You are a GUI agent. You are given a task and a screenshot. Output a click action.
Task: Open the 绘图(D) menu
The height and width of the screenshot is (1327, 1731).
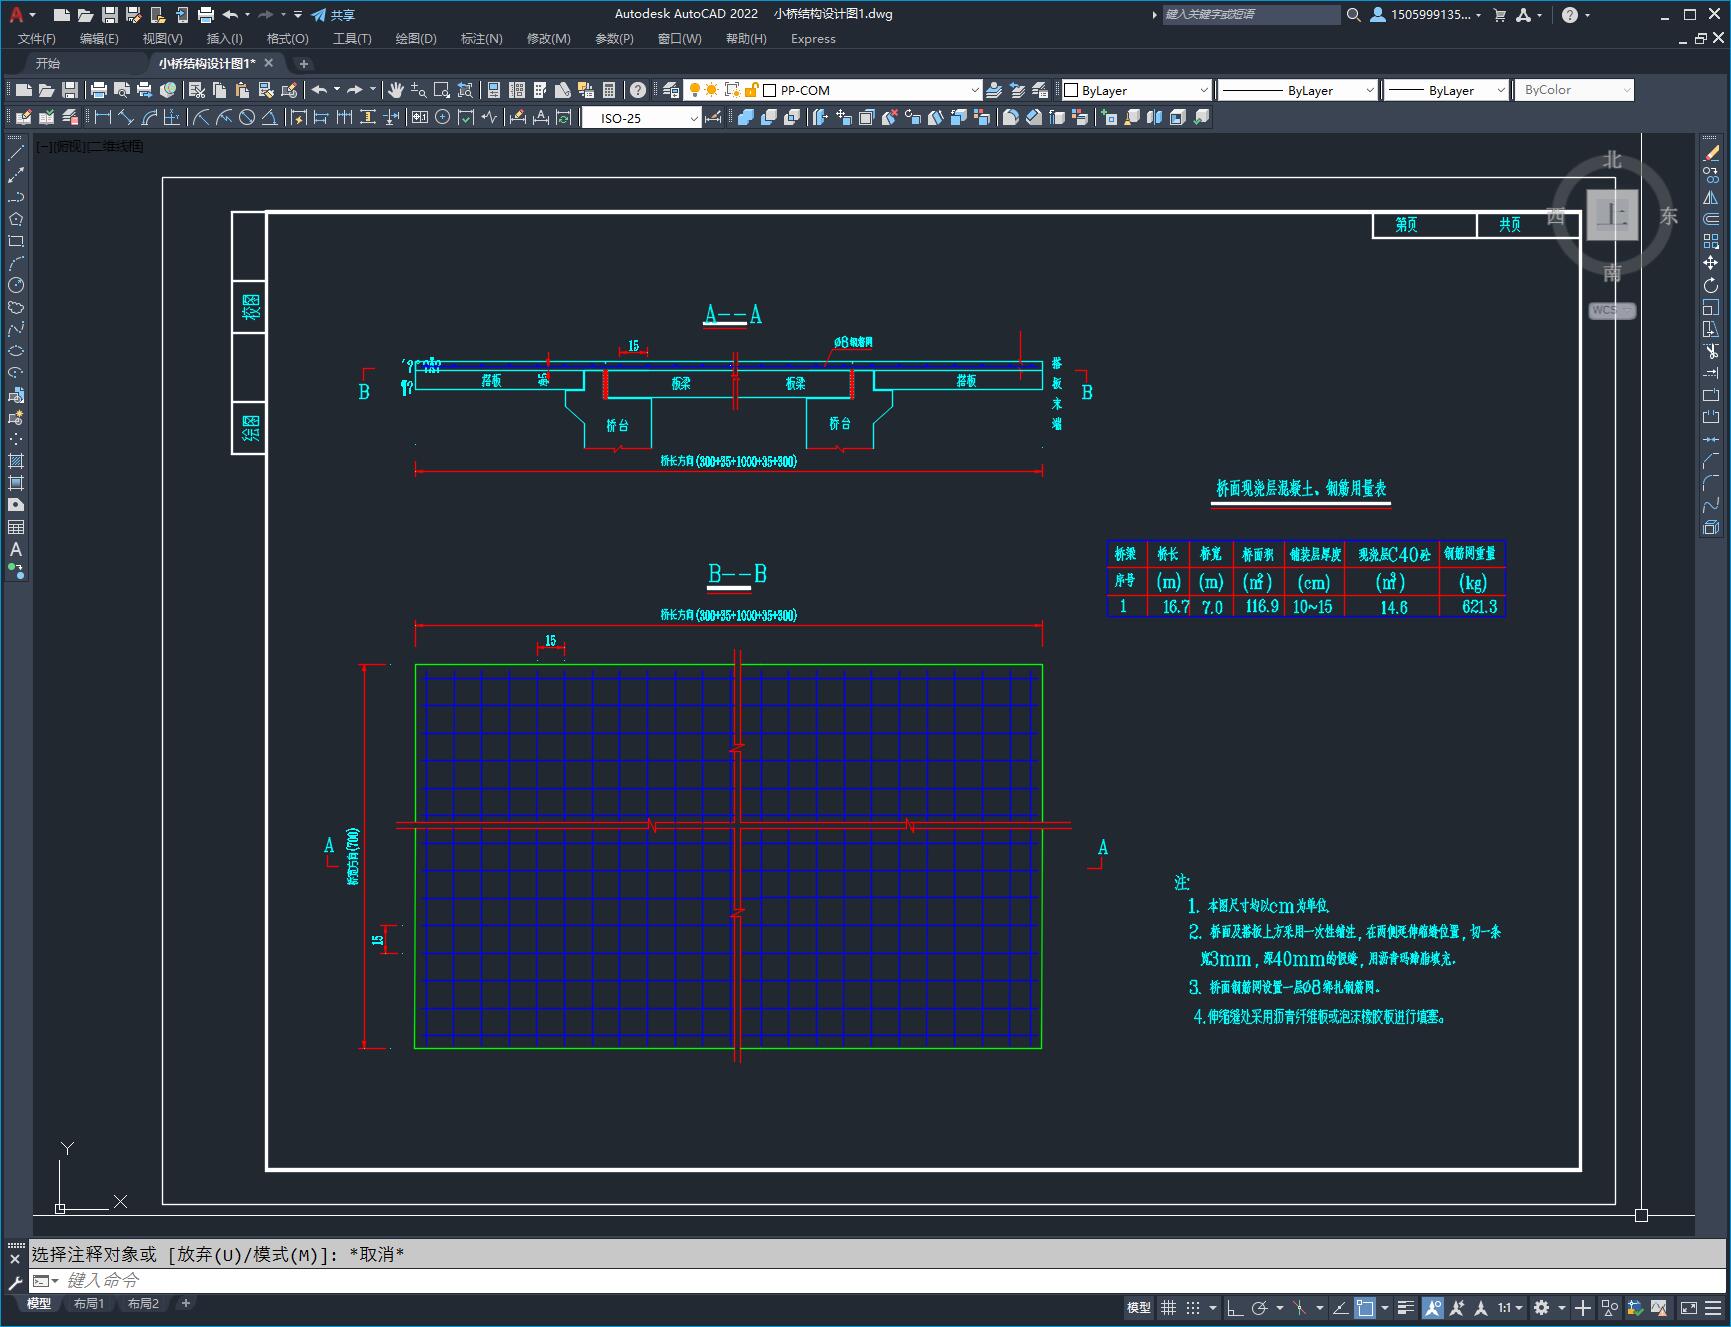click(x=416, y=39)
